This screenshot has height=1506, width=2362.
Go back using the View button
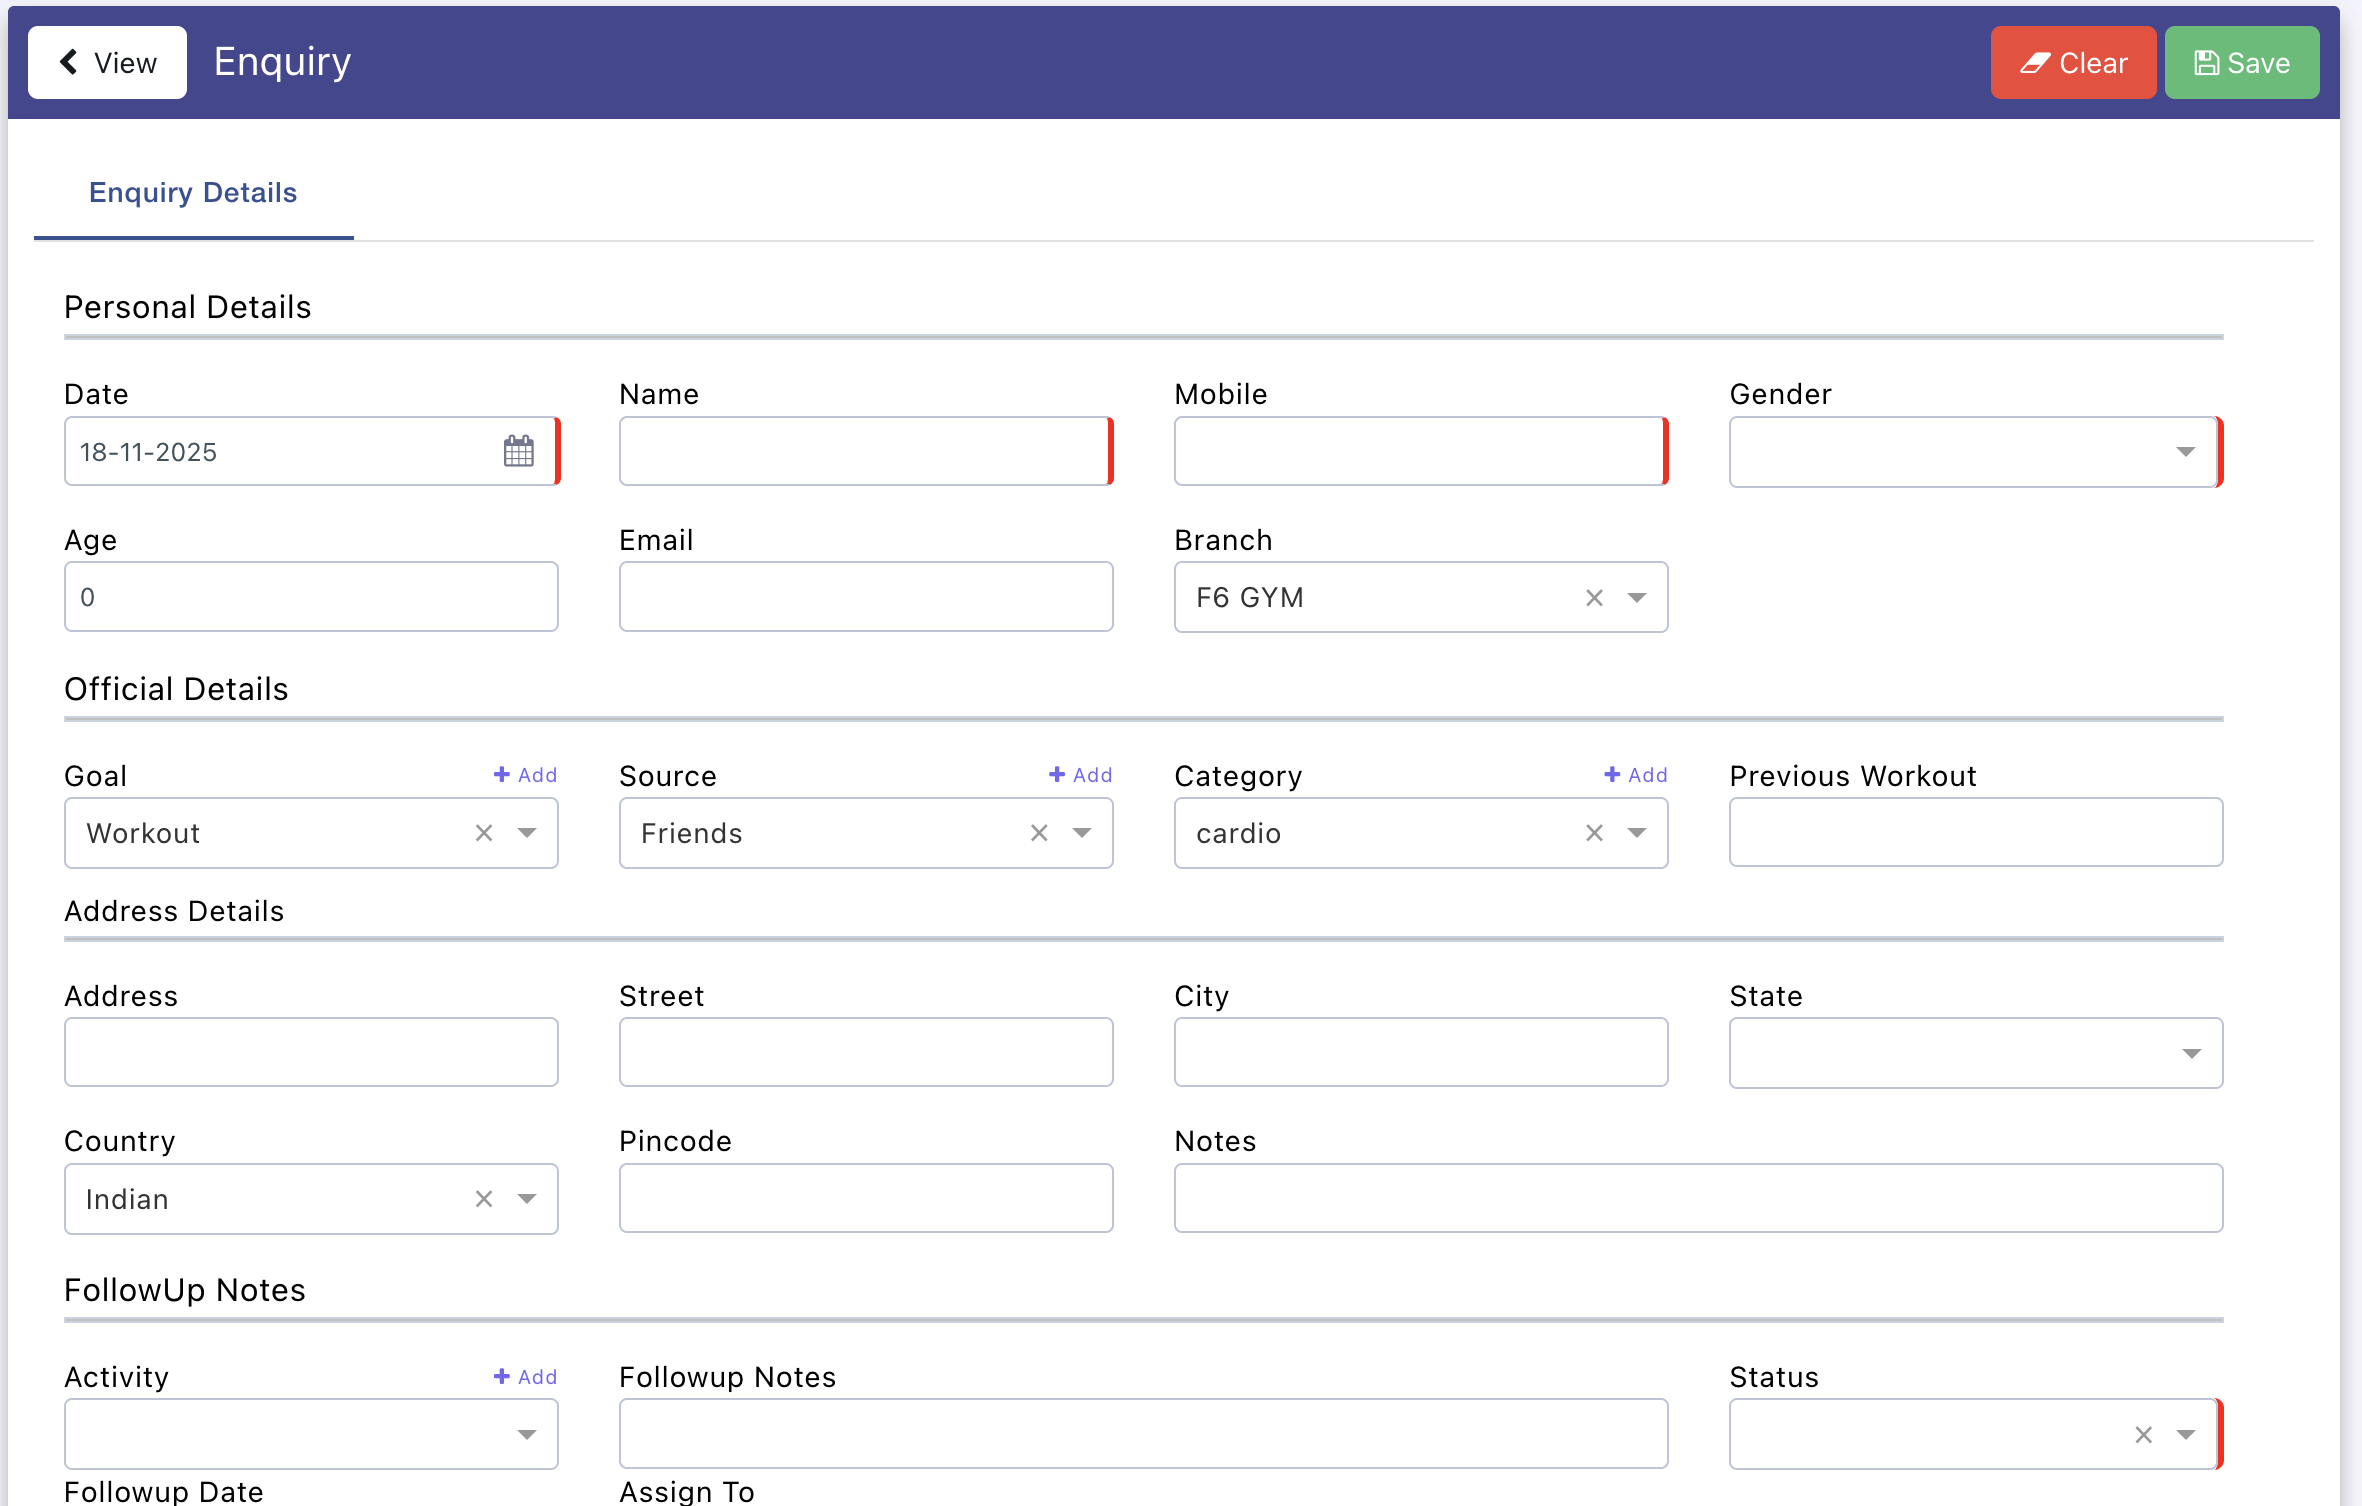[x=107, y=63]
